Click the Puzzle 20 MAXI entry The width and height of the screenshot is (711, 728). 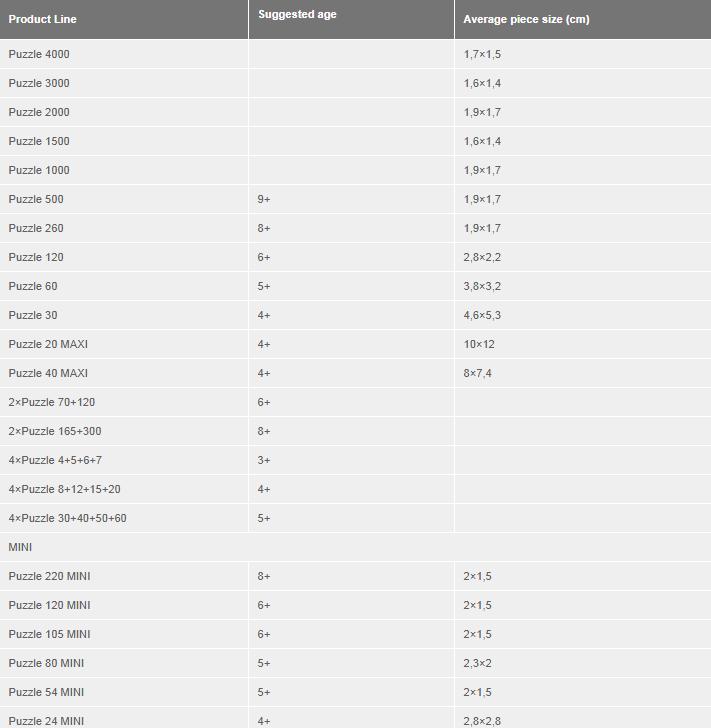(x=48, y=344)
